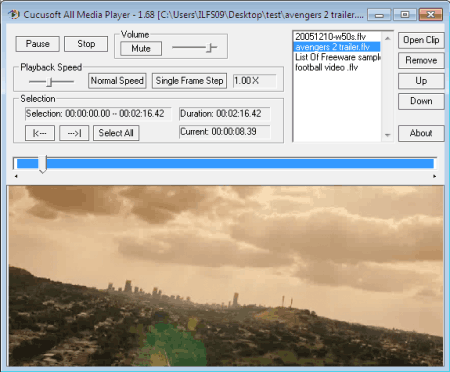Set selection end with --->I button

(74, 133)
